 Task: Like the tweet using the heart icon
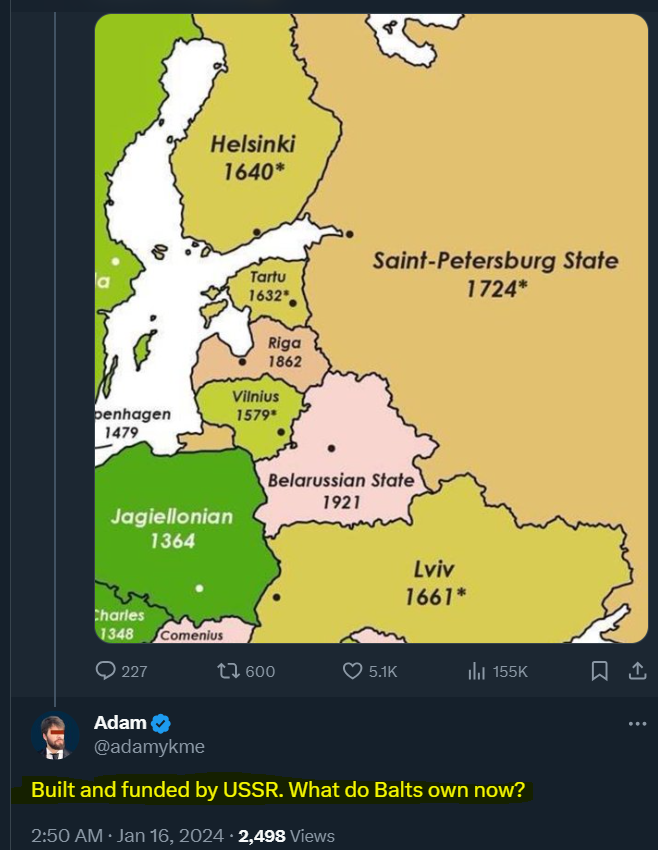point(353,671)
